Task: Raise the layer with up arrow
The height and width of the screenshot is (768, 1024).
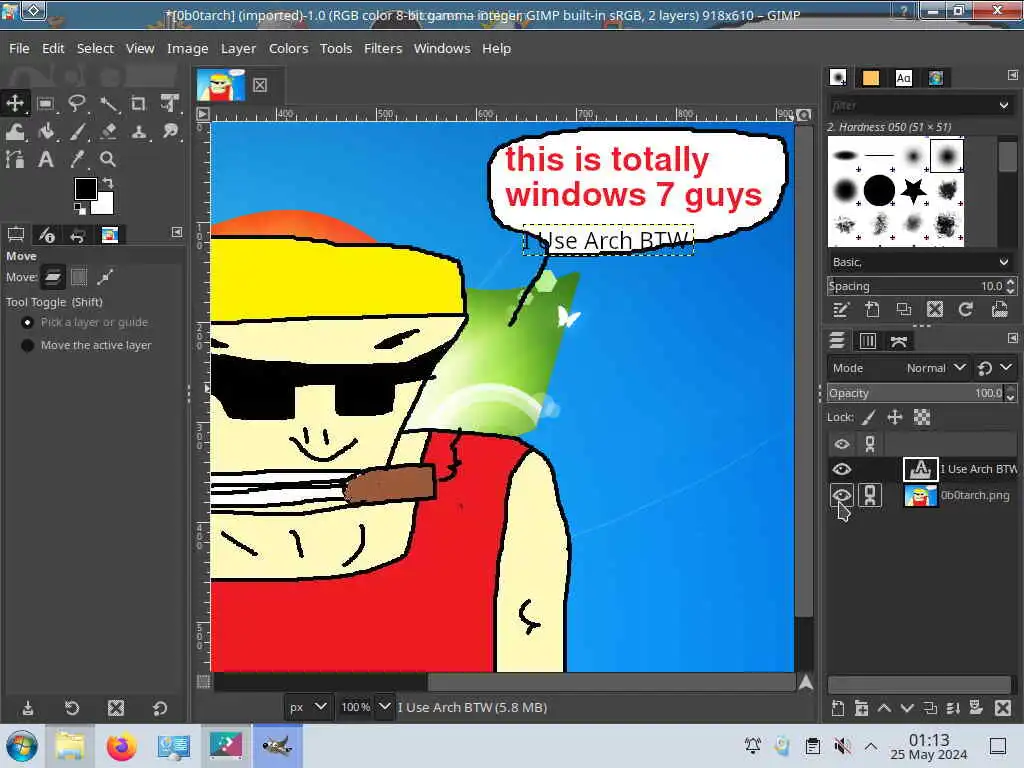Action: tap(884, 708)
